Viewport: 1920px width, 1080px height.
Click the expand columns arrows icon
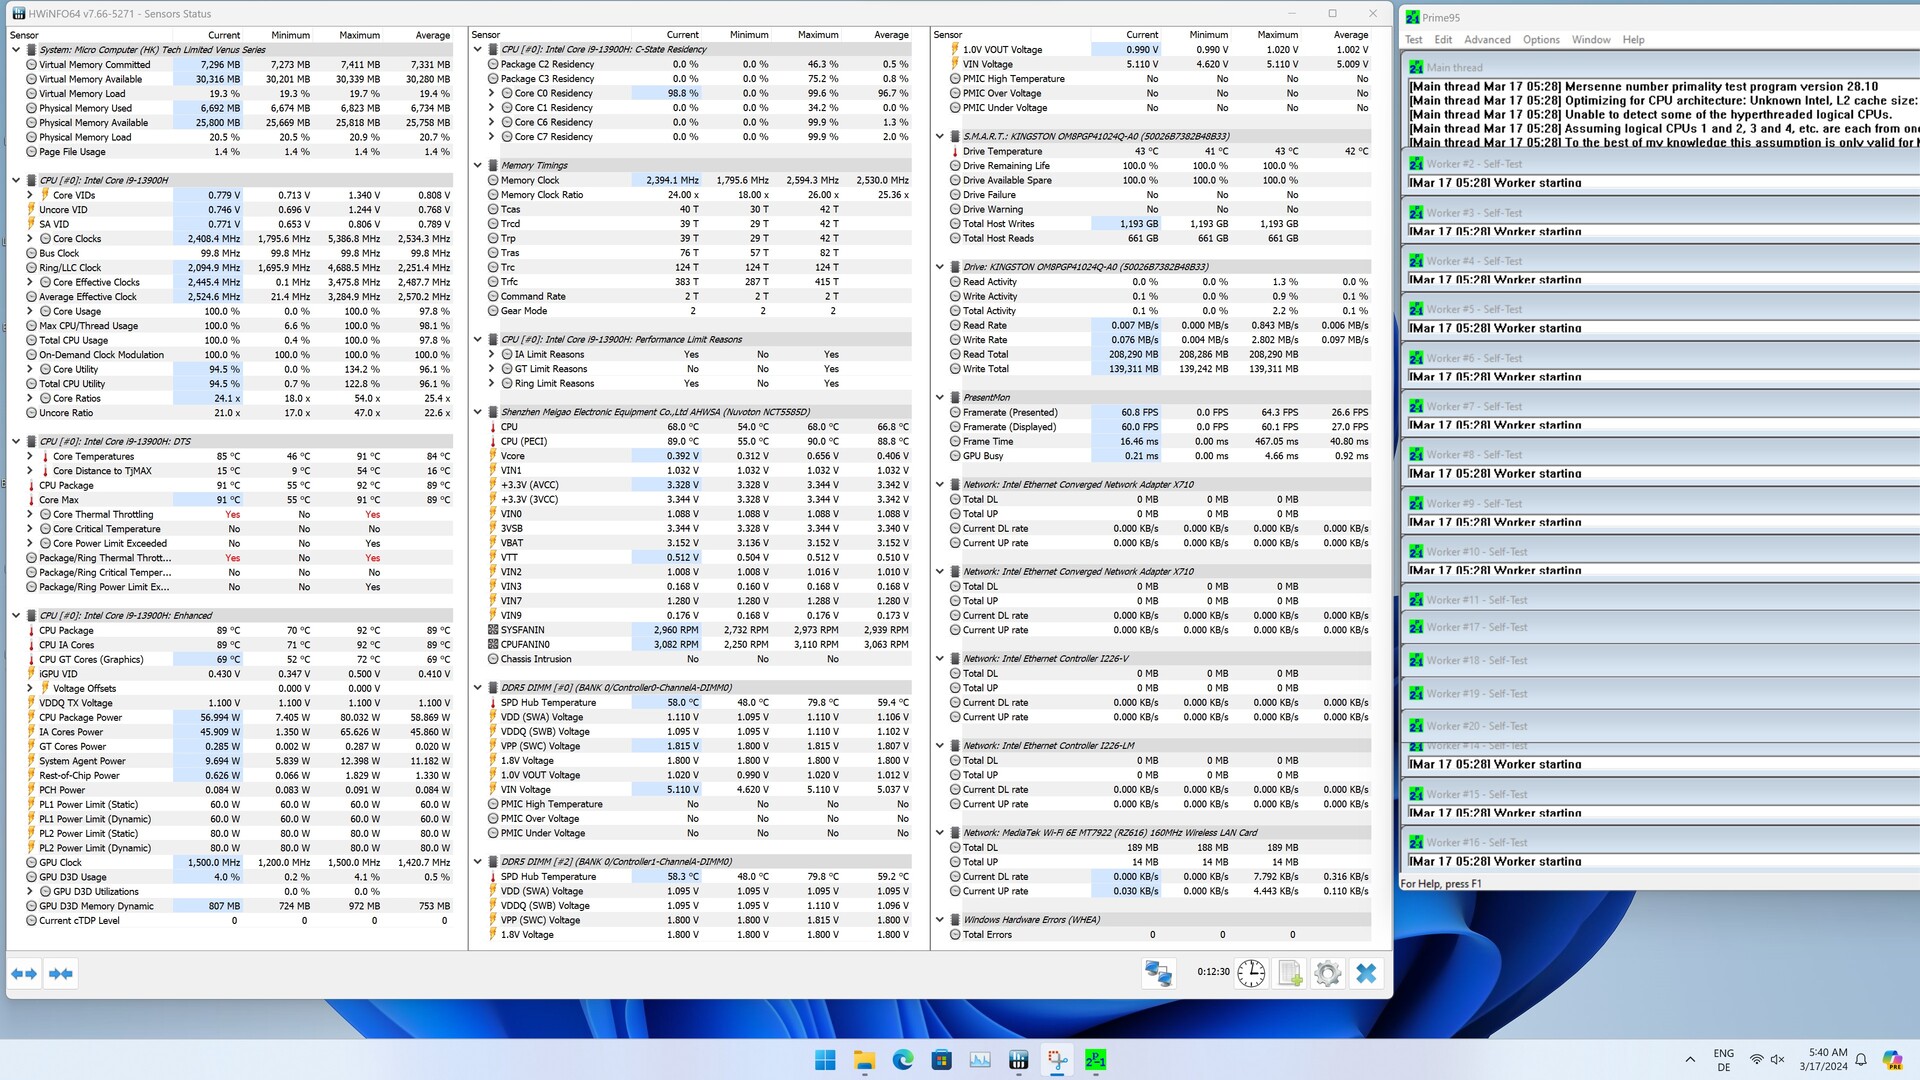point(24,973)
